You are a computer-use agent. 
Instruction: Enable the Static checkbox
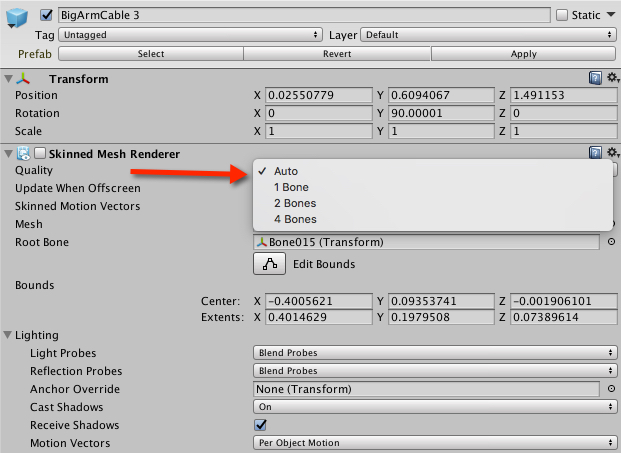pyautogui.click(x=561, y=15)
